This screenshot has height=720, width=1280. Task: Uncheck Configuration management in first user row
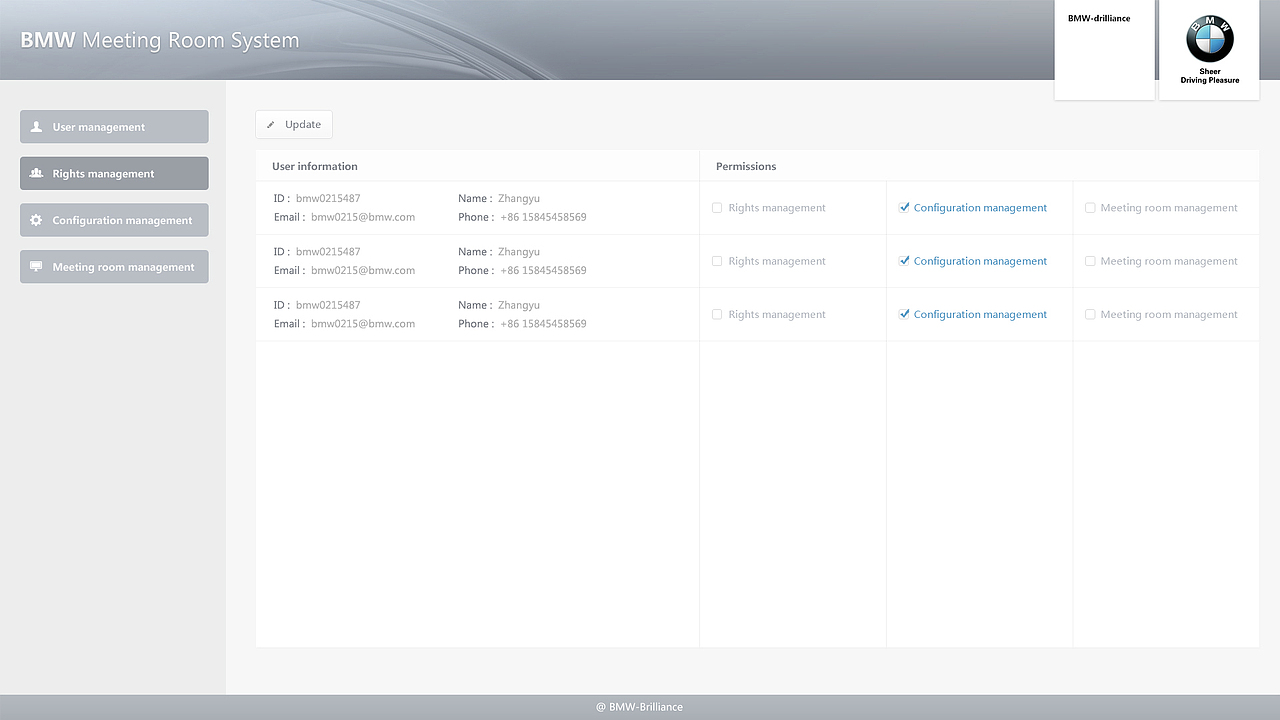coord(904,208)
